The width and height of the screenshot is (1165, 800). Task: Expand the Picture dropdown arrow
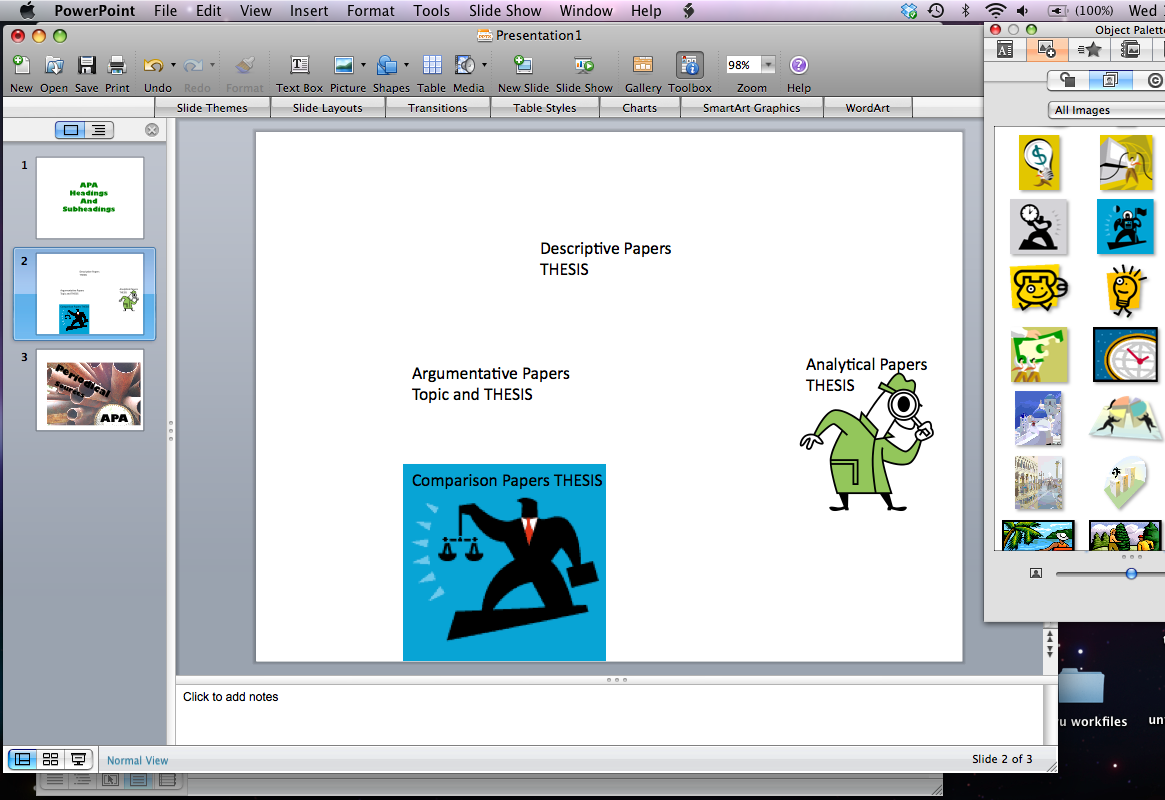[362, 63]
